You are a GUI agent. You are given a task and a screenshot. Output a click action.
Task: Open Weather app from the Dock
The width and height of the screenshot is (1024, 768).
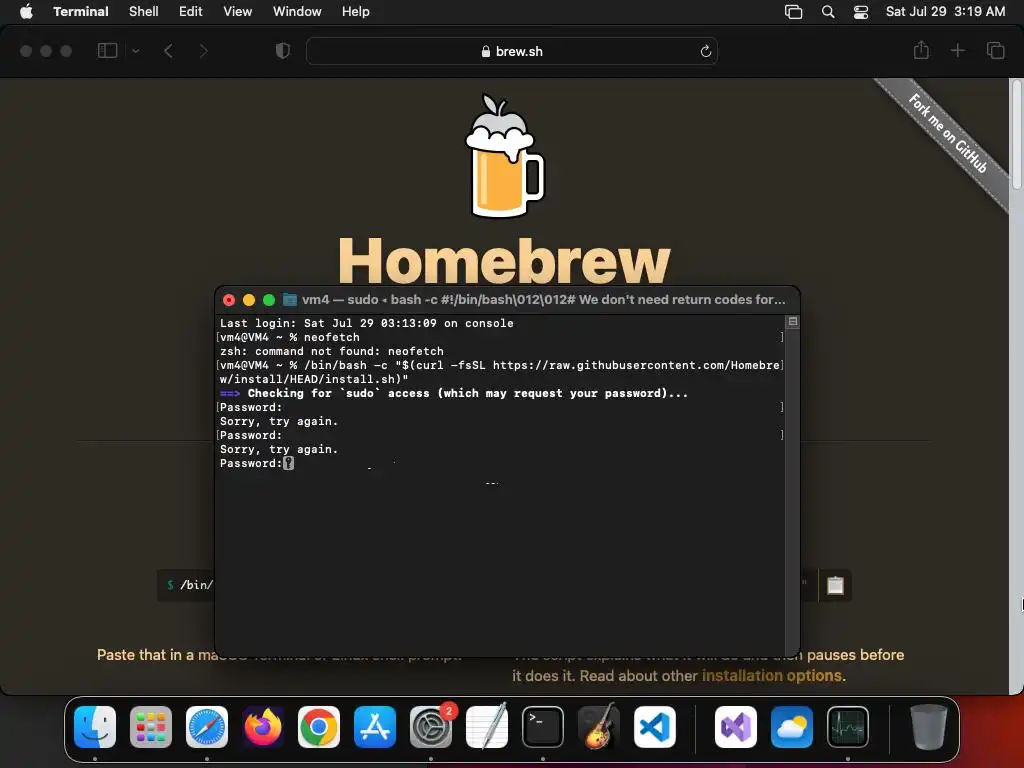(x=792, y=727)
